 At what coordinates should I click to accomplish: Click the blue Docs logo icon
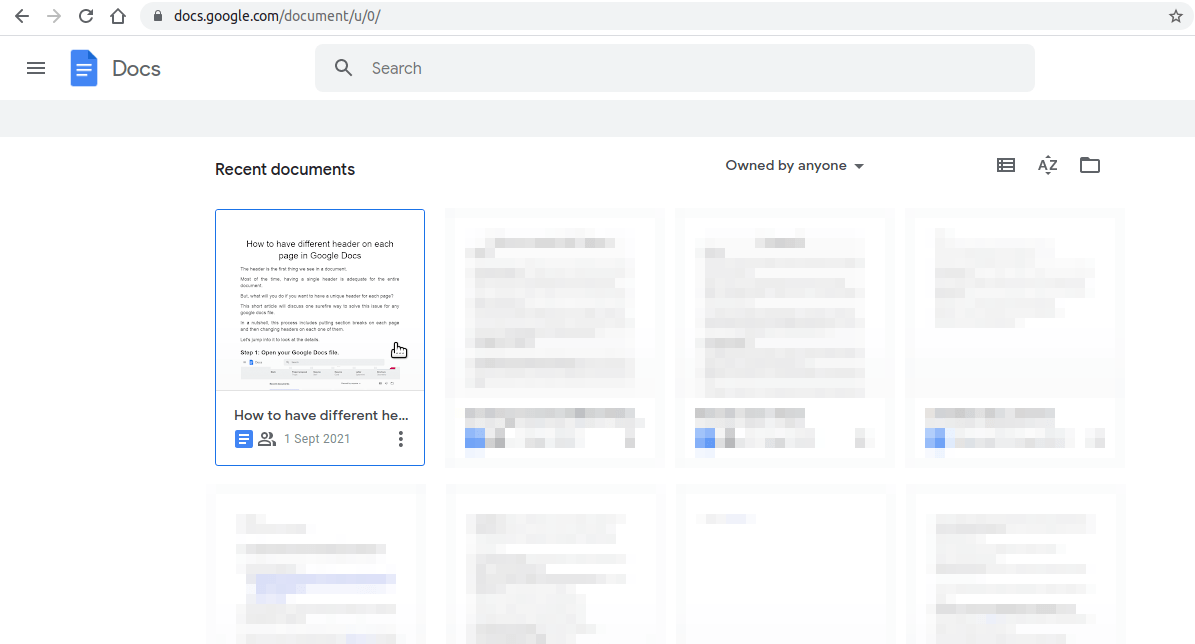tap(84, 68)
